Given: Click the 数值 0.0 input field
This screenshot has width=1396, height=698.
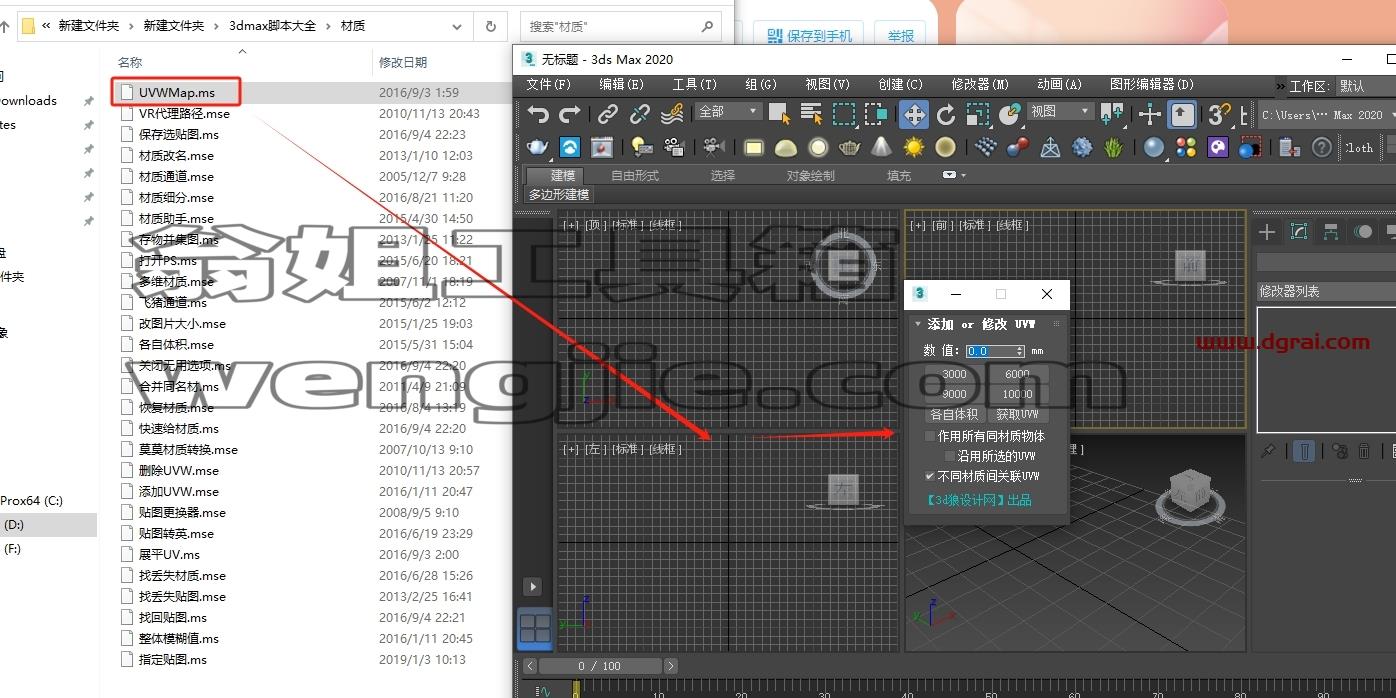Looking at the screenshot, I should (990, 351).
